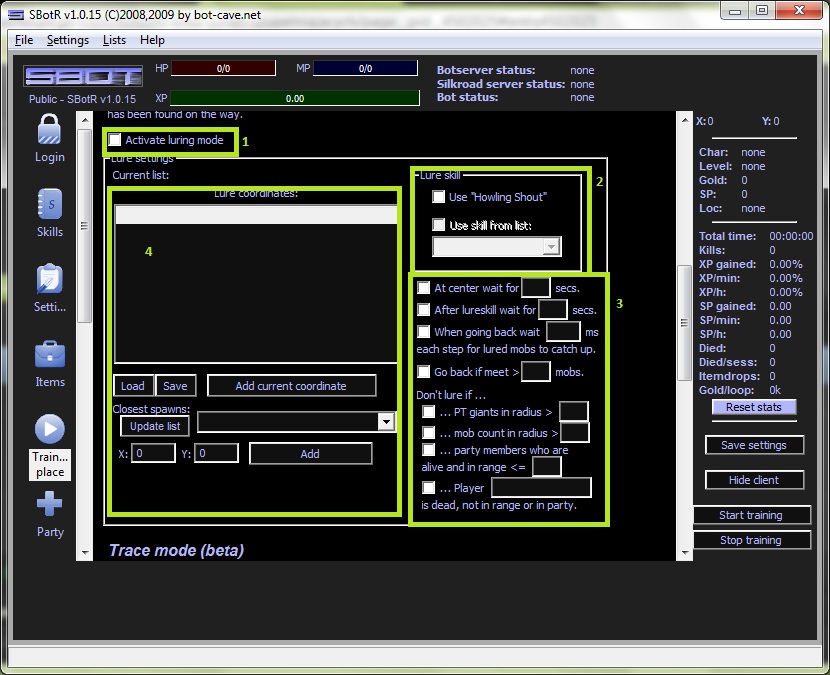Toggle At center wait for checkbox
This screenshot has height=675, width=830.
tap(423, 287)
